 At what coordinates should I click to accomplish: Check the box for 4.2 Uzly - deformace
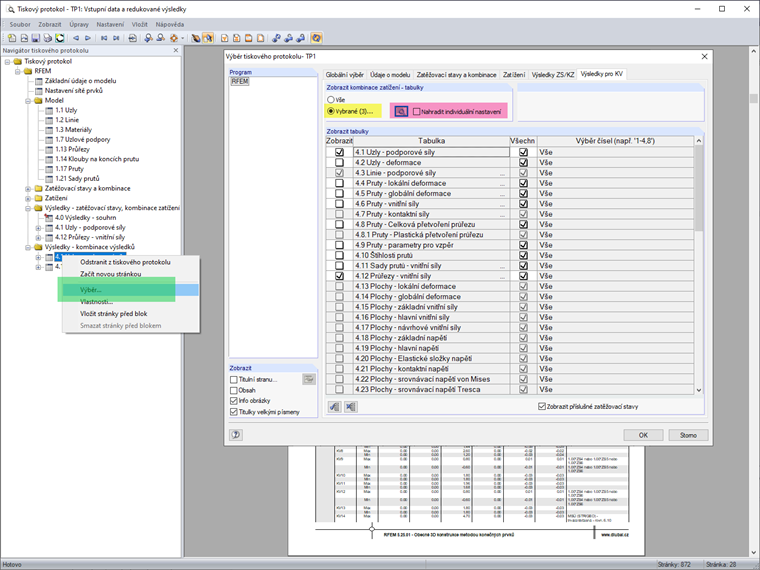(x=339, y=163)
